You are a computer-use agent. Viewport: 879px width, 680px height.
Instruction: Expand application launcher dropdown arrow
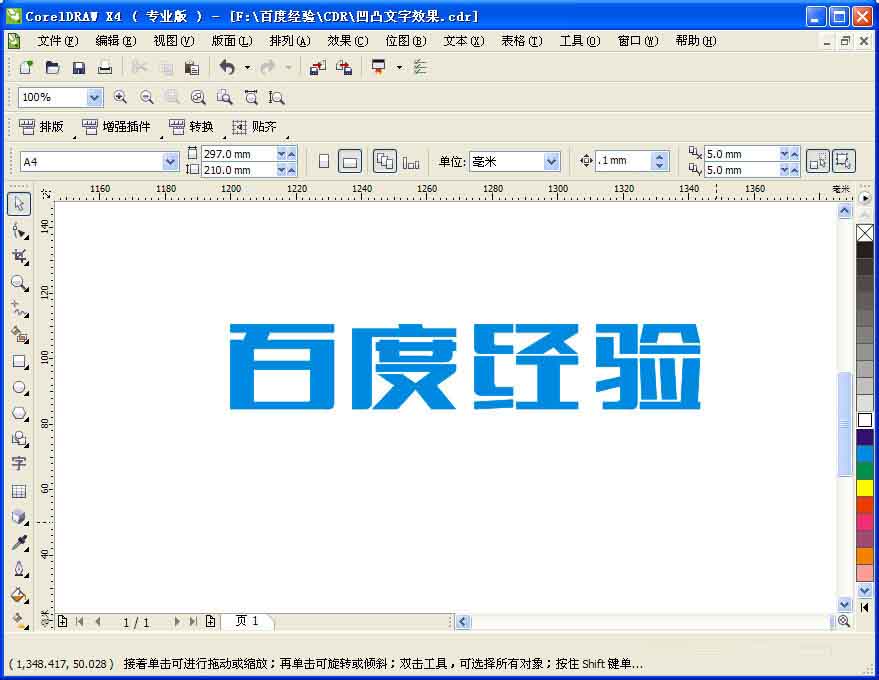(x=399, y=68)
